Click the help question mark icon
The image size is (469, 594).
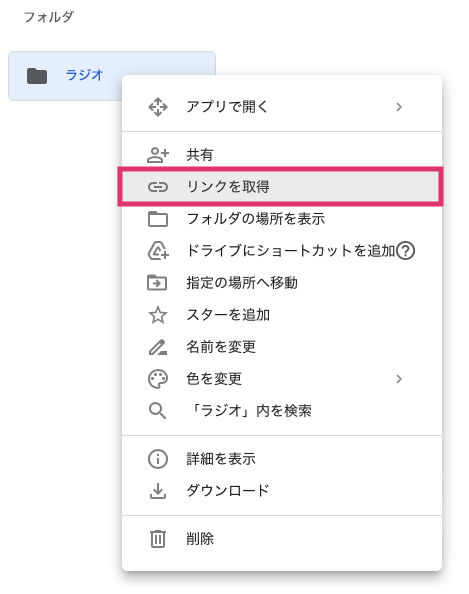coord(405,251)
